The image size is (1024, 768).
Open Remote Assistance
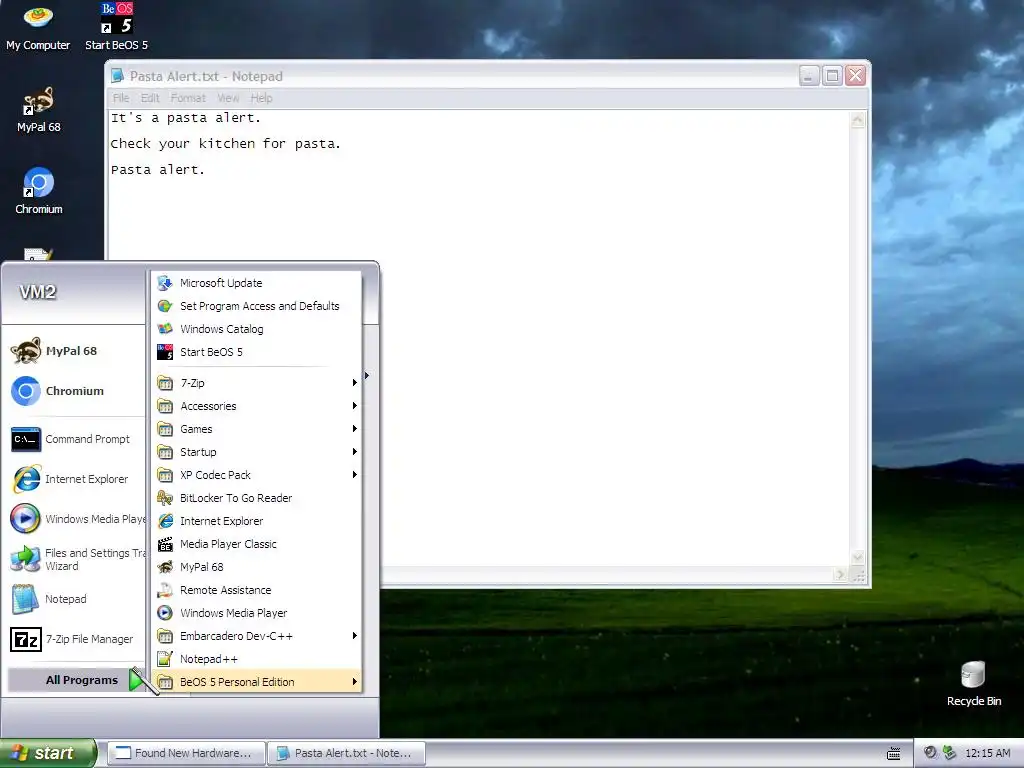(x=257, y=590)
